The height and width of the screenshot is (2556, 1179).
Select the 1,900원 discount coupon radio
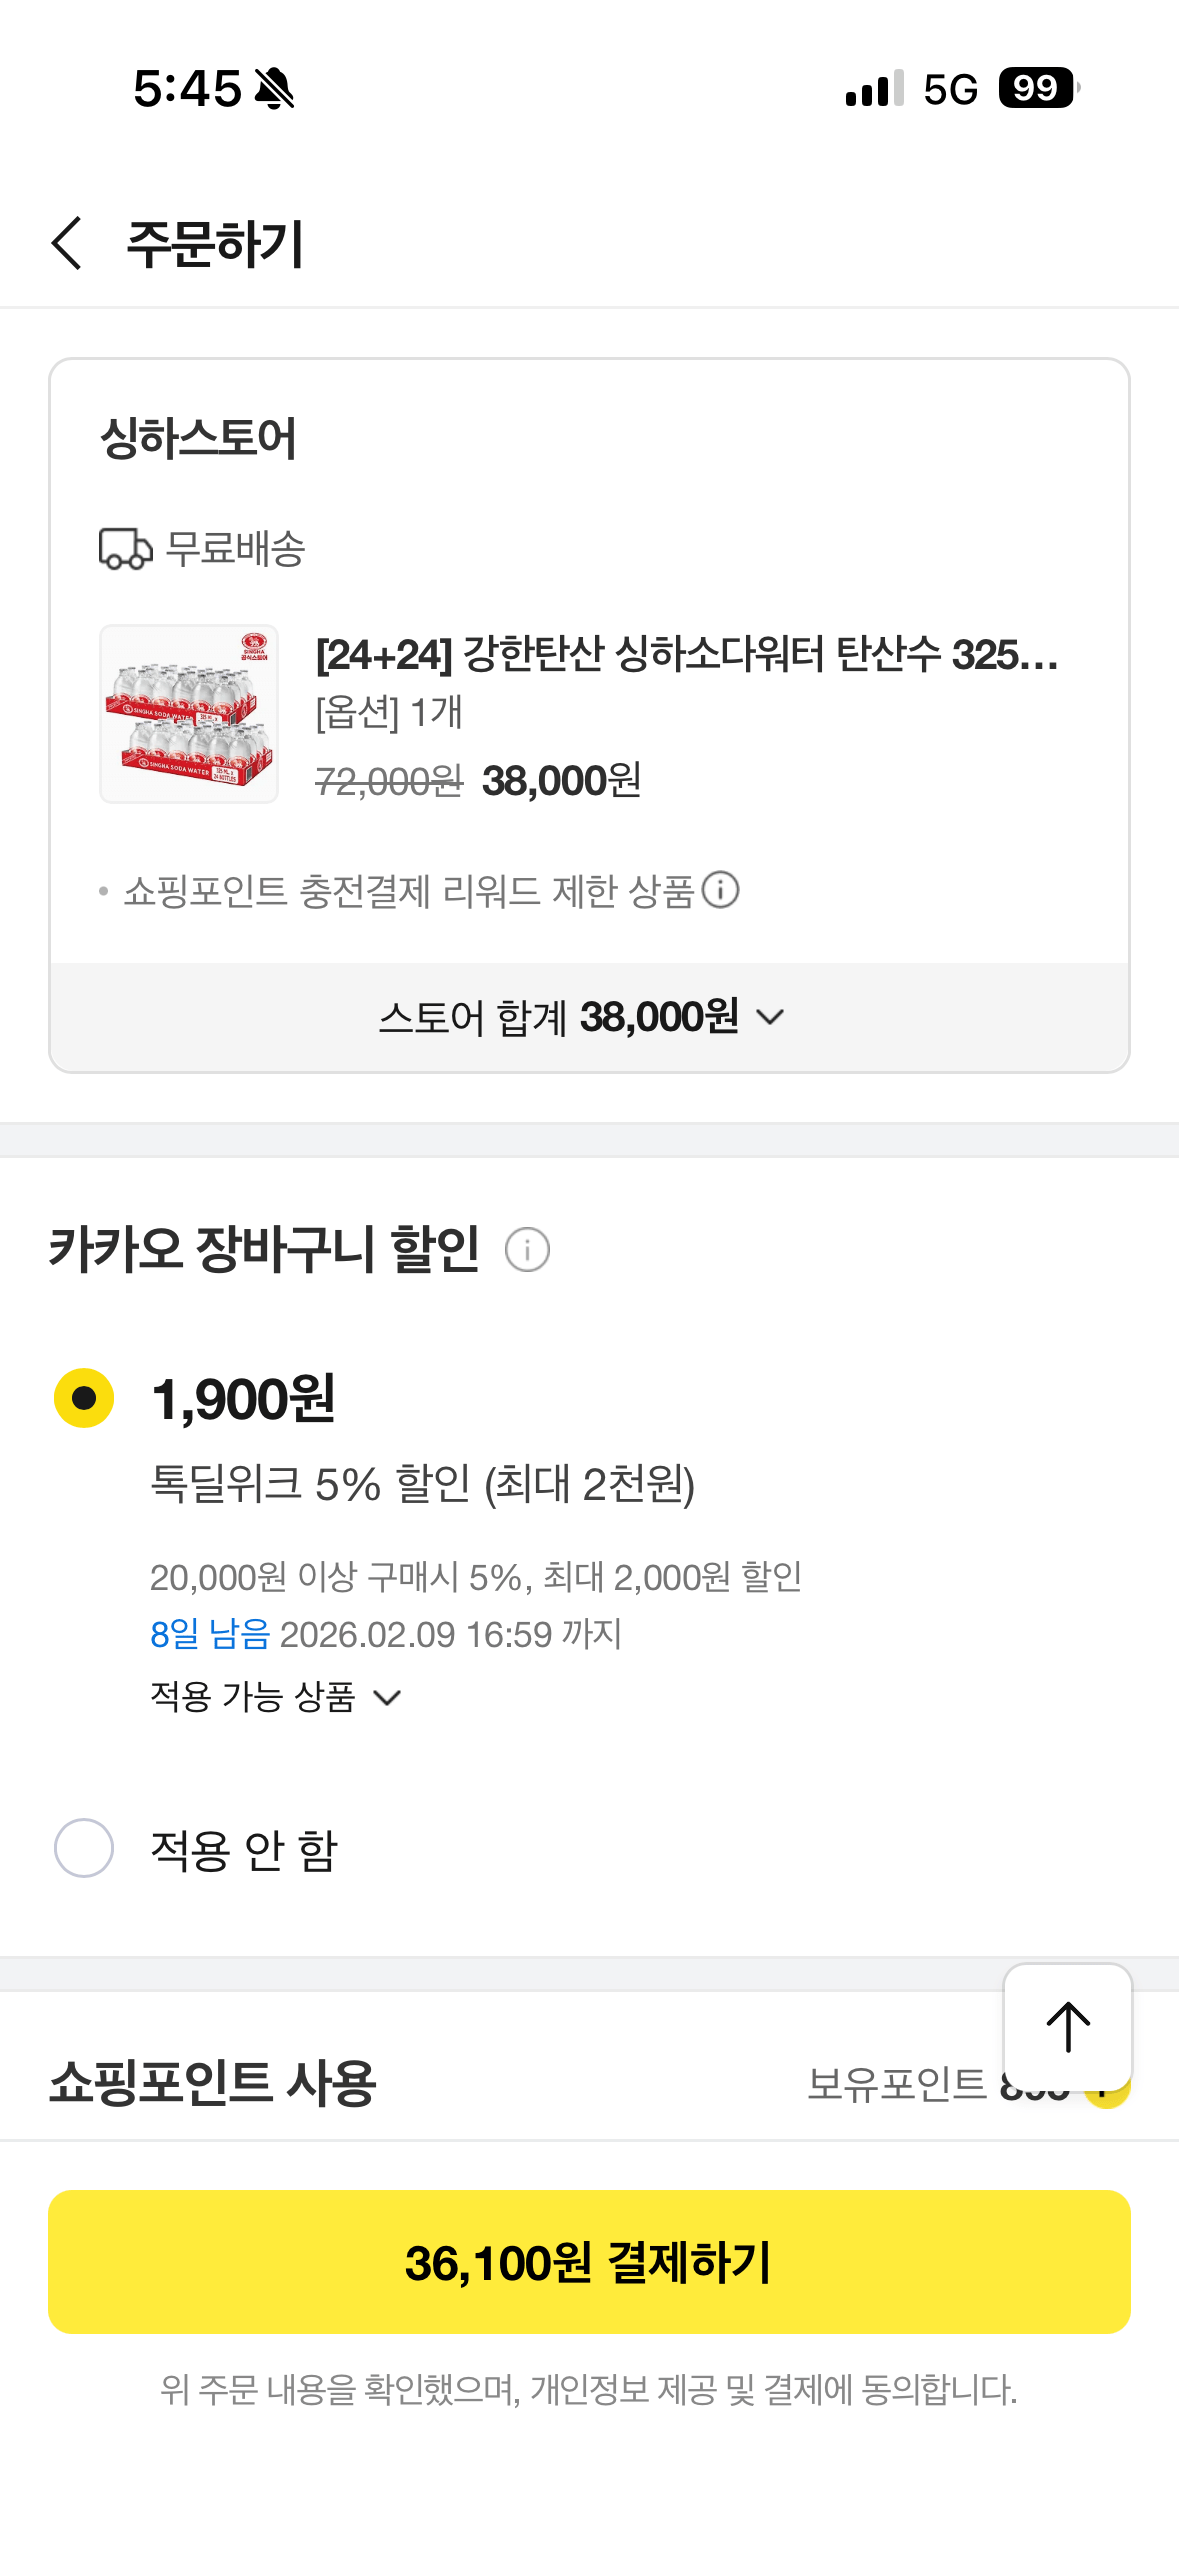(x=84, y=1397)
